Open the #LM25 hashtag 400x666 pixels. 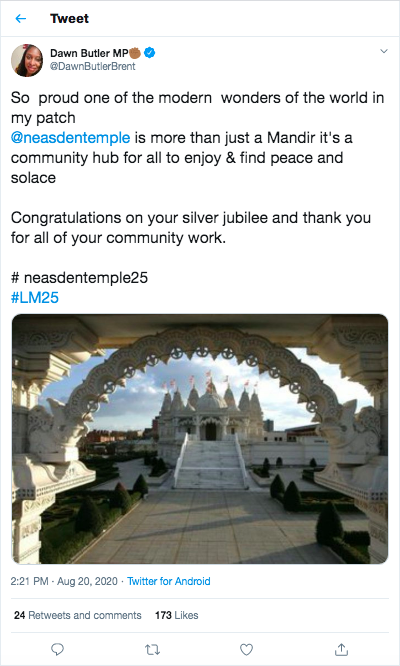click(x=34, y=297)
